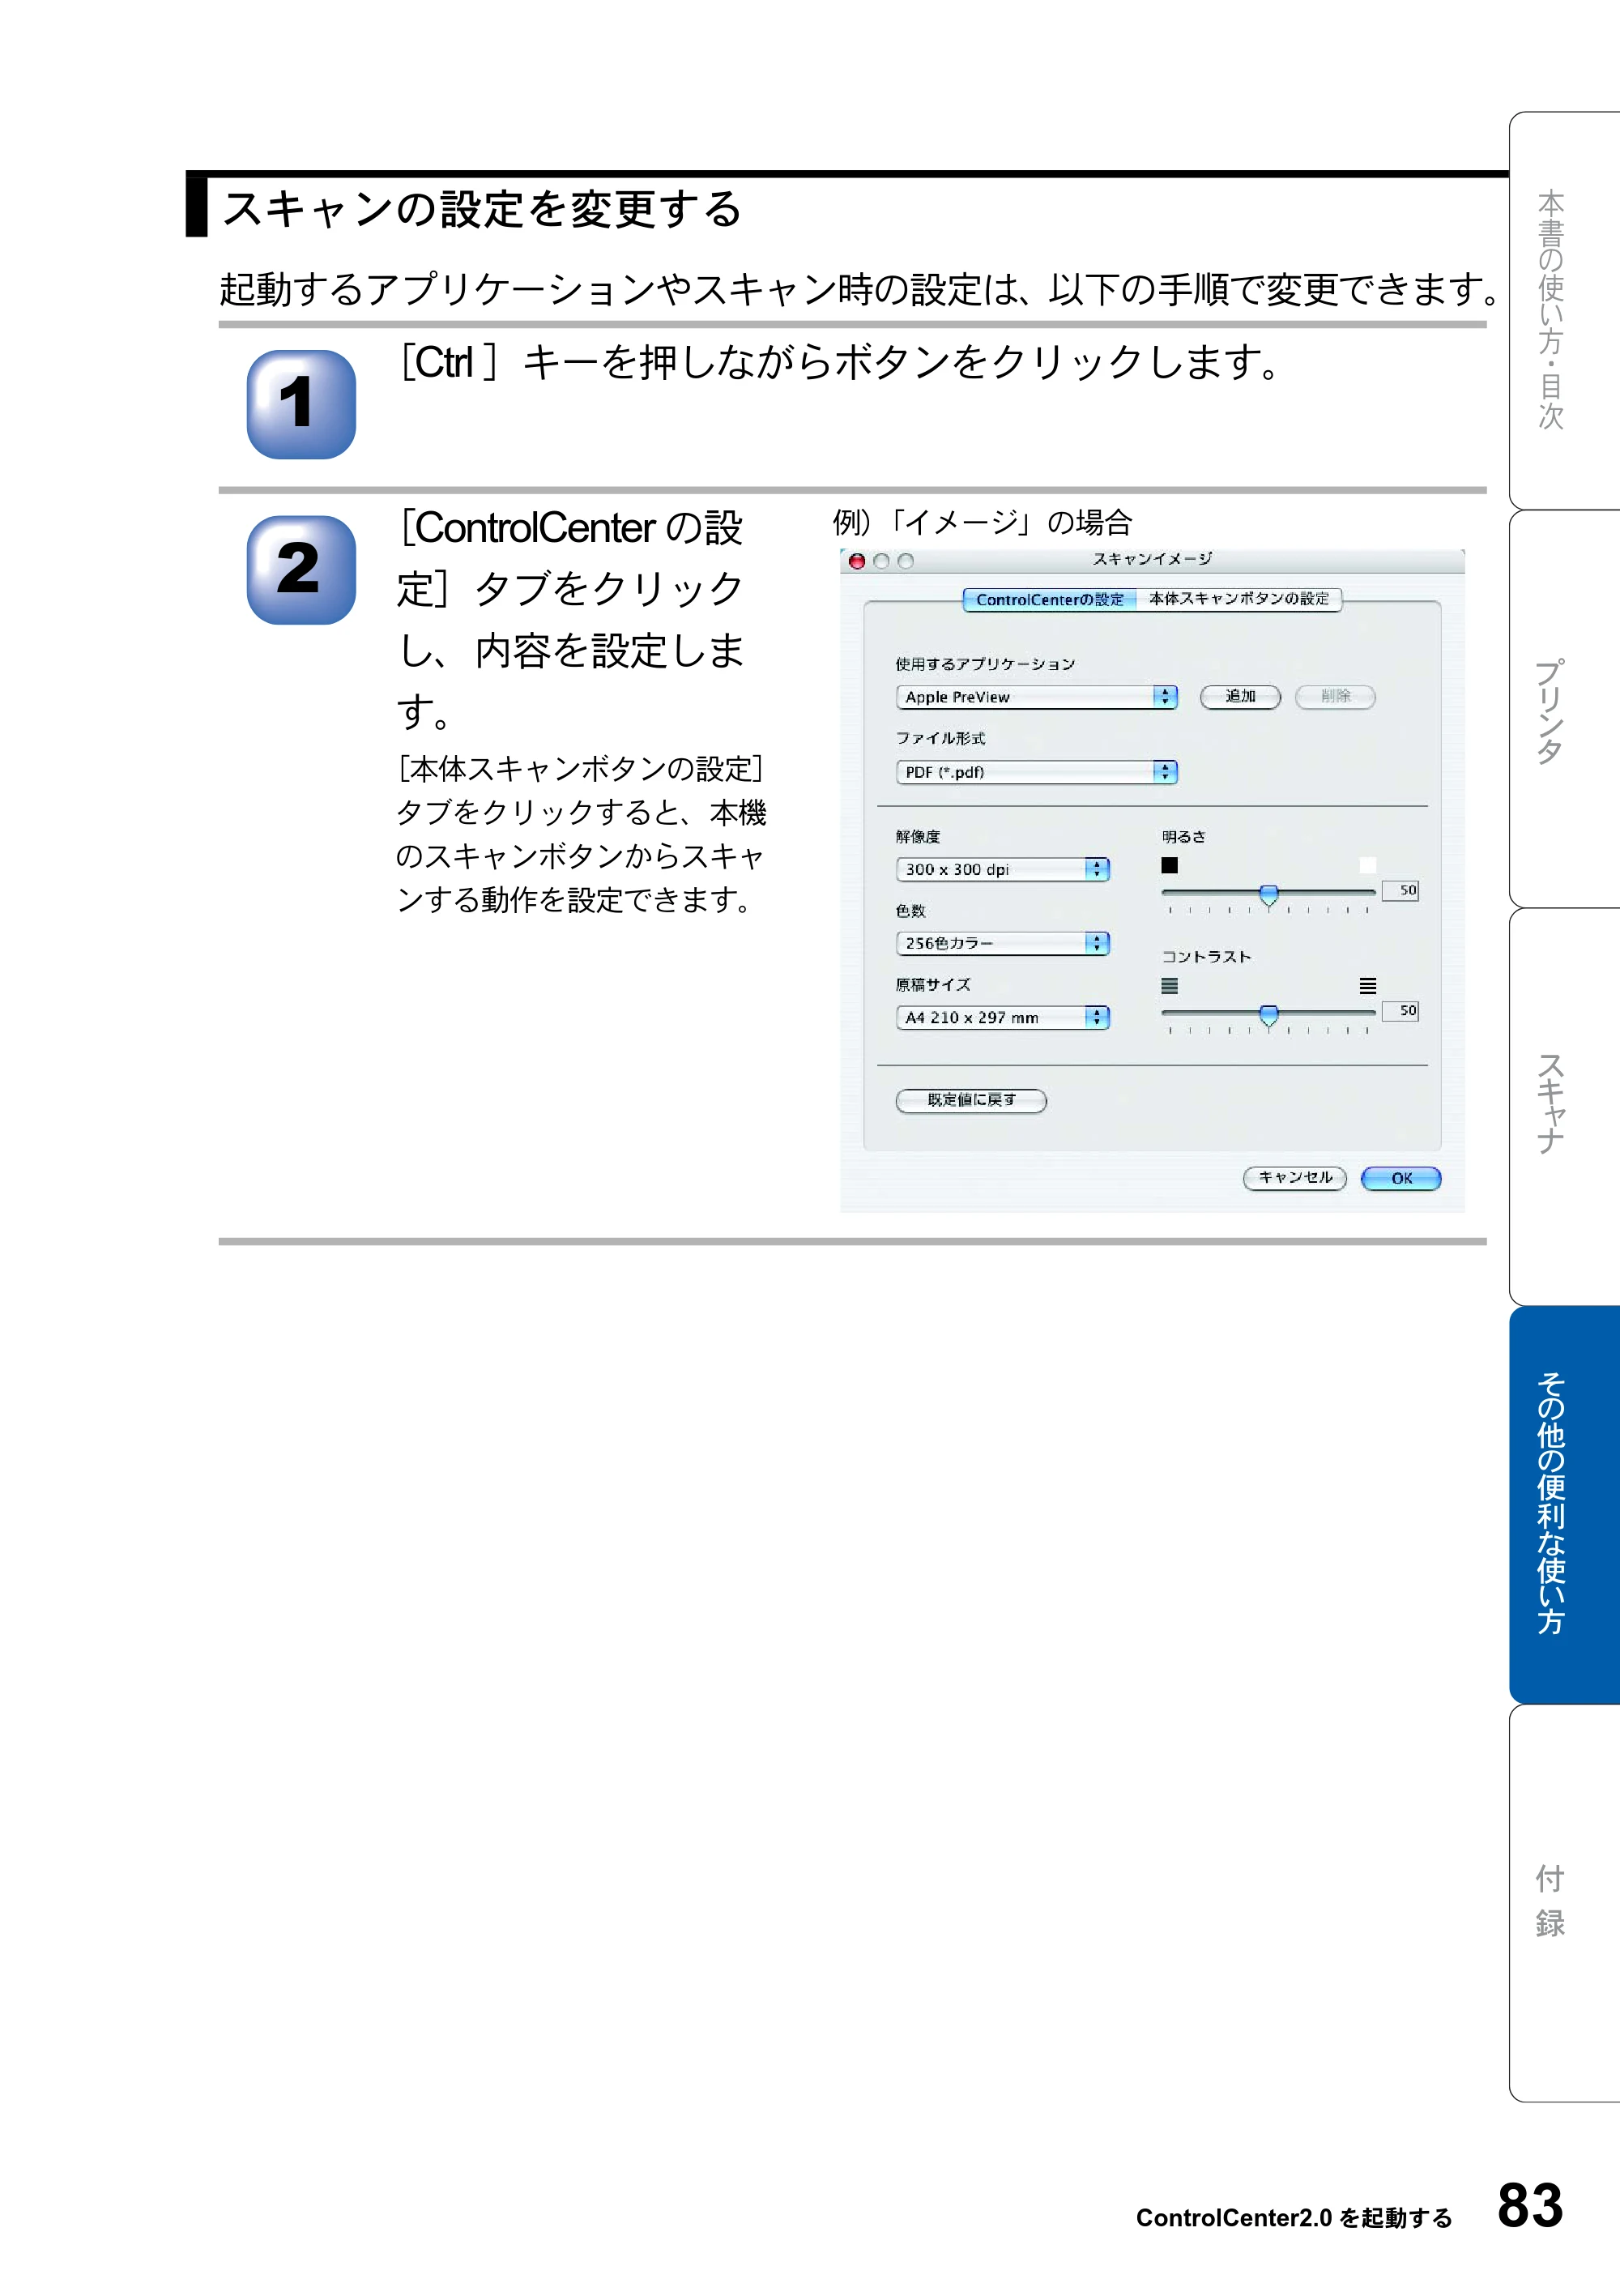Click the heading スキャンの設定を変更する
The height and width of the screenshot is (2296, 1620).
click(482, 209)
